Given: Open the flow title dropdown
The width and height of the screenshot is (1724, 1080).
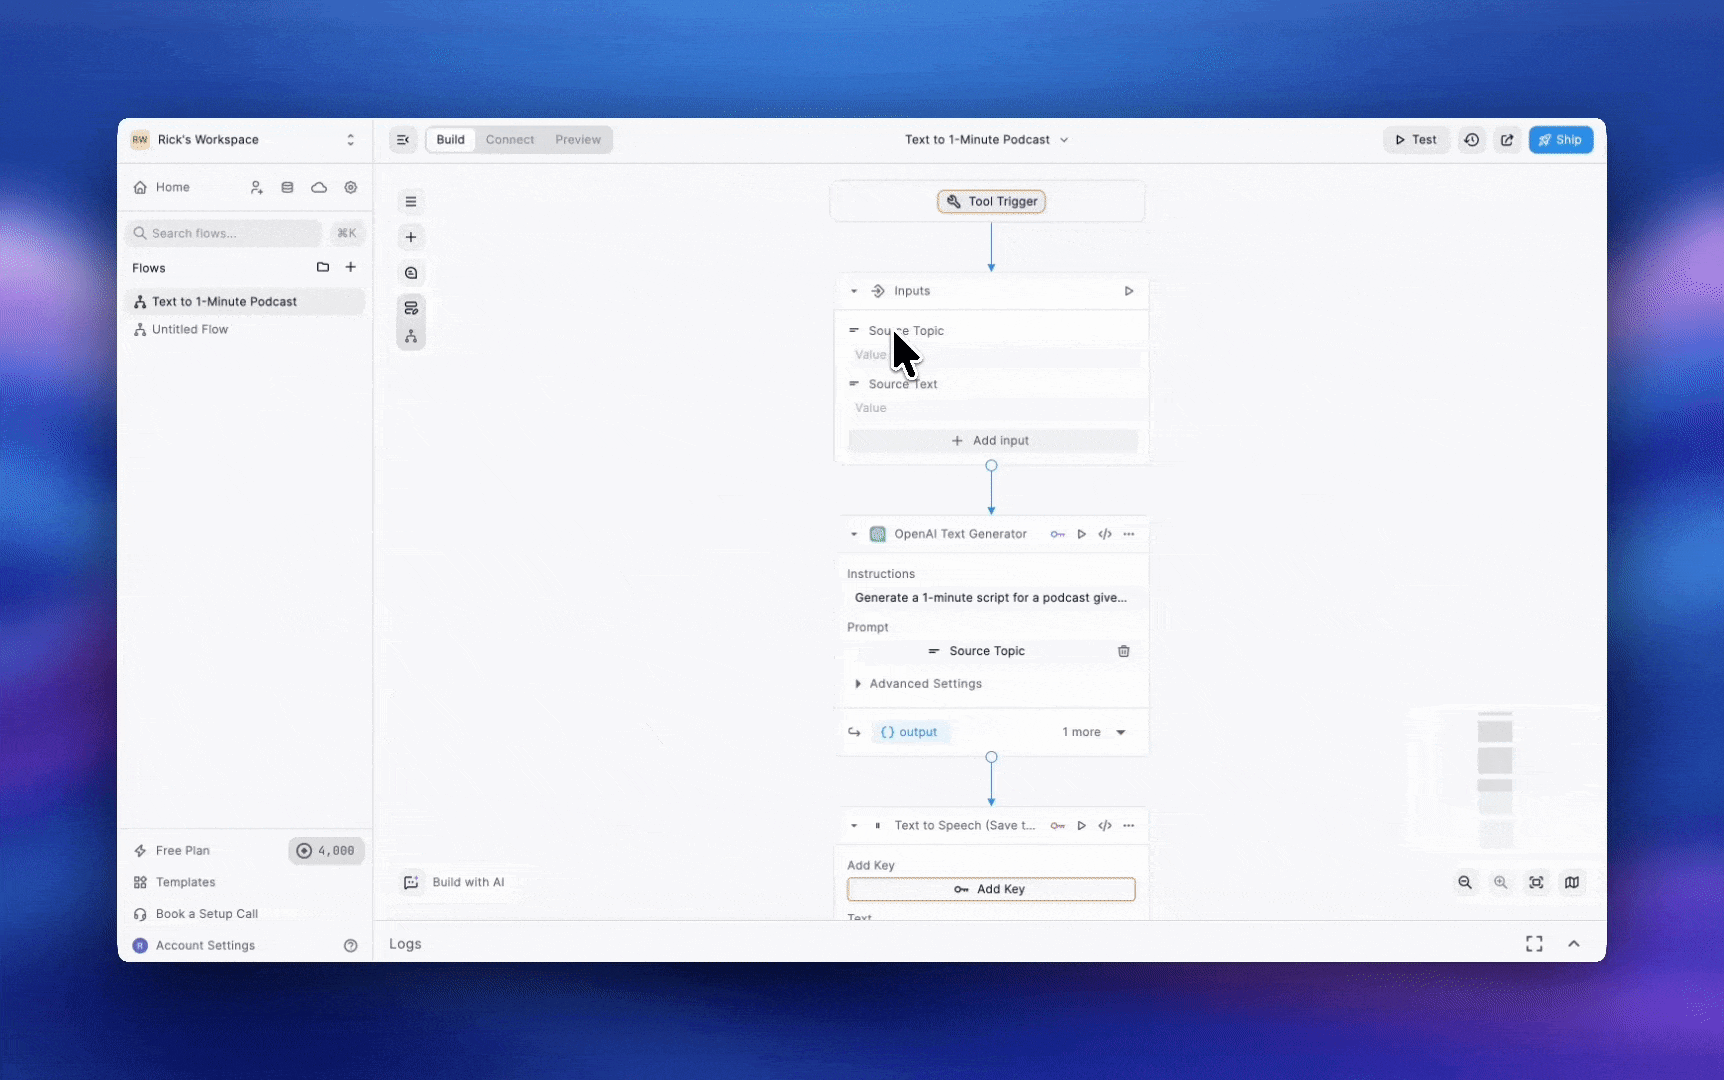Looking at the screenshot, I should 1064,140.
